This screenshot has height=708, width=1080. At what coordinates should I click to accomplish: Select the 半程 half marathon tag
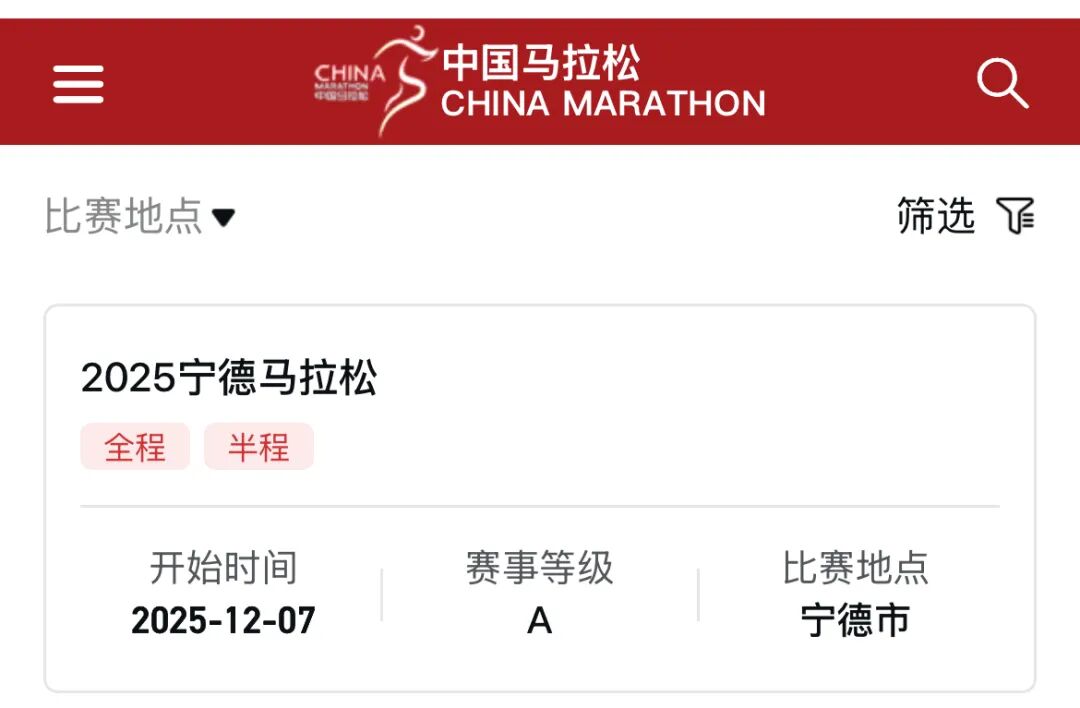click(259, 447)
